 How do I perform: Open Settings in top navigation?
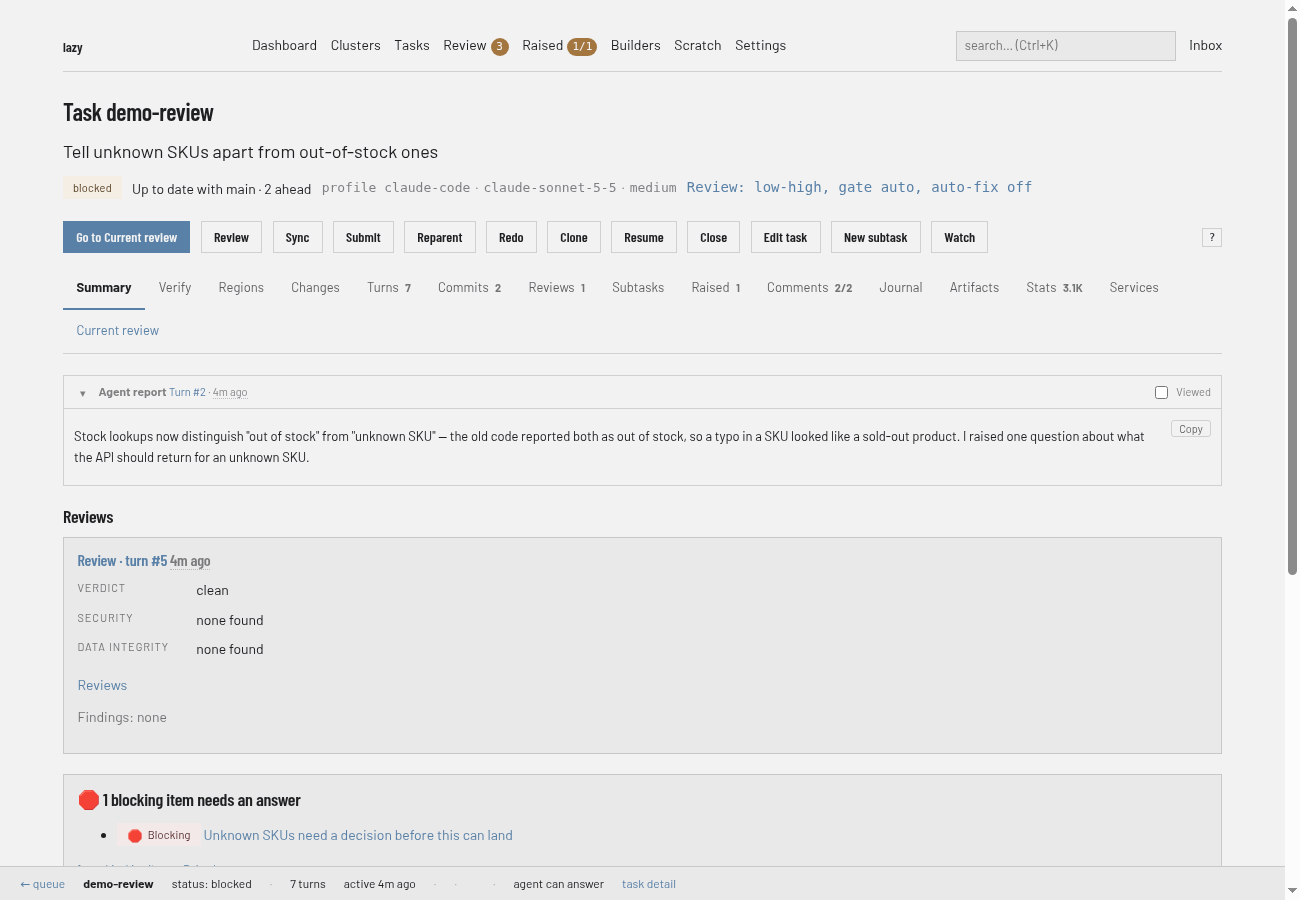click(760, 45)
